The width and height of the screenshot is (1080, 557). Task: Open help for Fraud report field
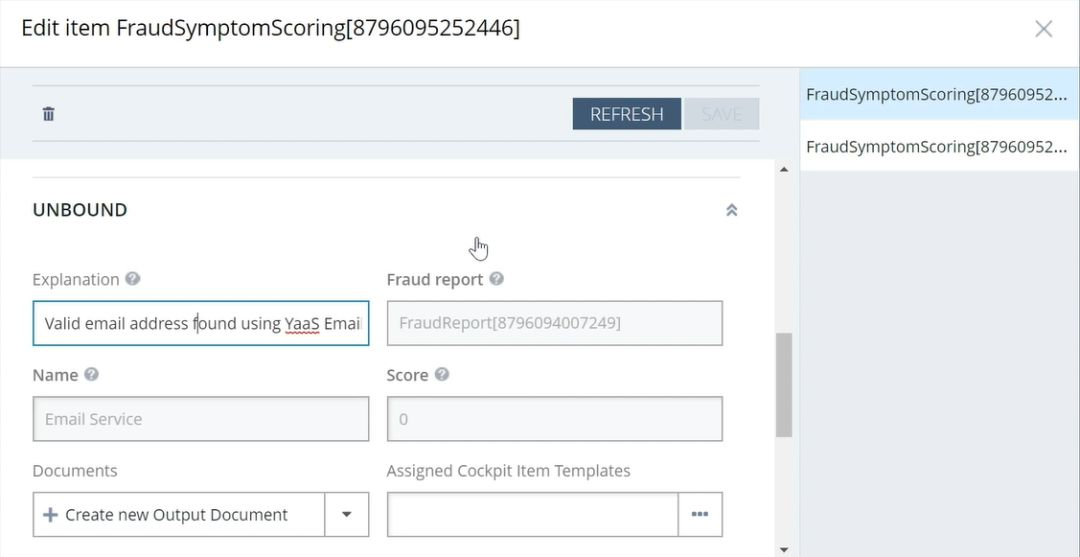(x=496, y=279)
